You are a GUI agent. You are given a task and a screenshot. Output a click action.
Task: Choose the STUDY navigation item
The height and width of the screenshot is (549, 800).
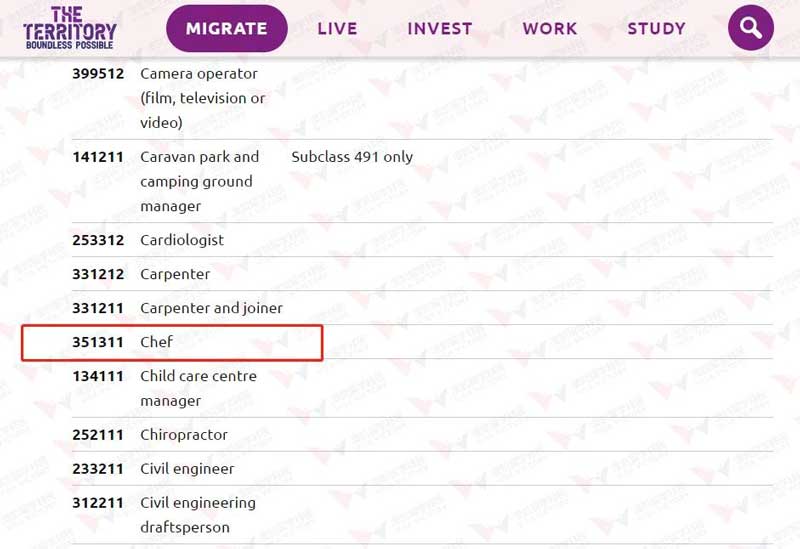point(656,29)
